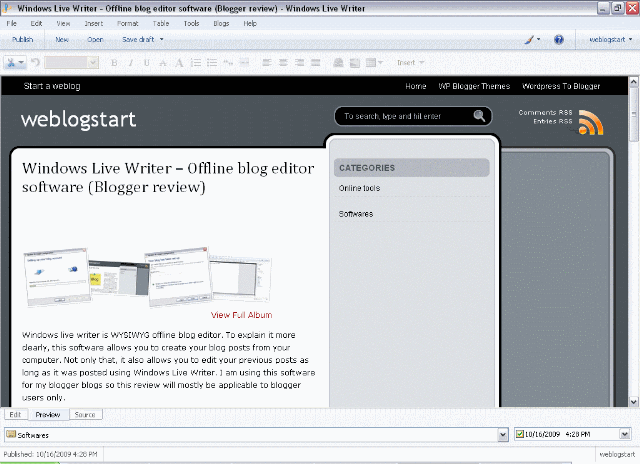Viewport: 640px width, 464px height.
Task: Click the undo arrow icon
Action: (36, 62)
